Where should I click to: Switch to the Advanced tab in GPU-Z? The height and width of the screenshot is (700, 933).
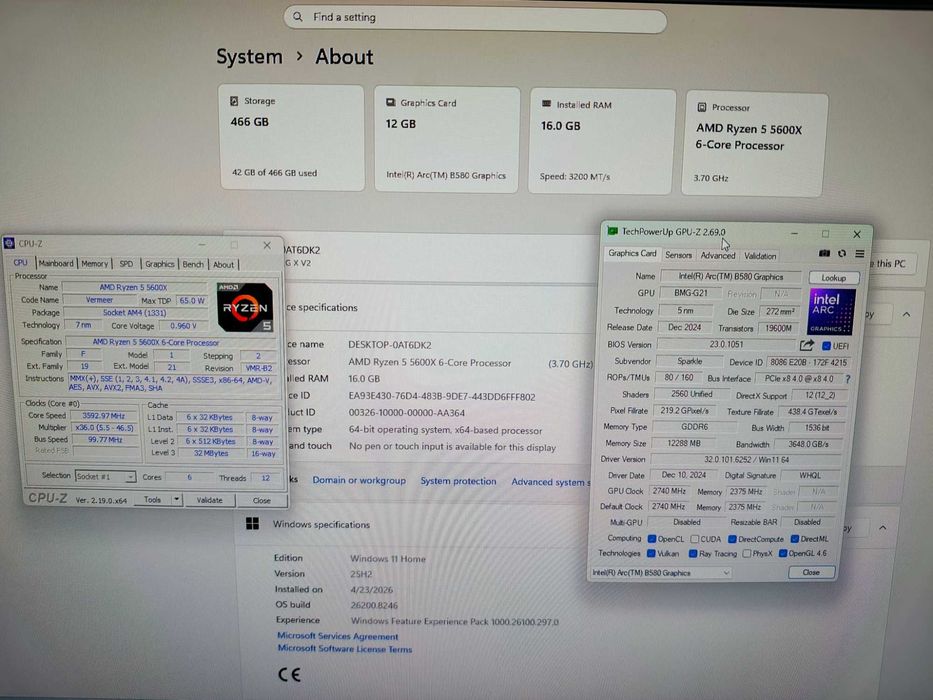(718, 255)
